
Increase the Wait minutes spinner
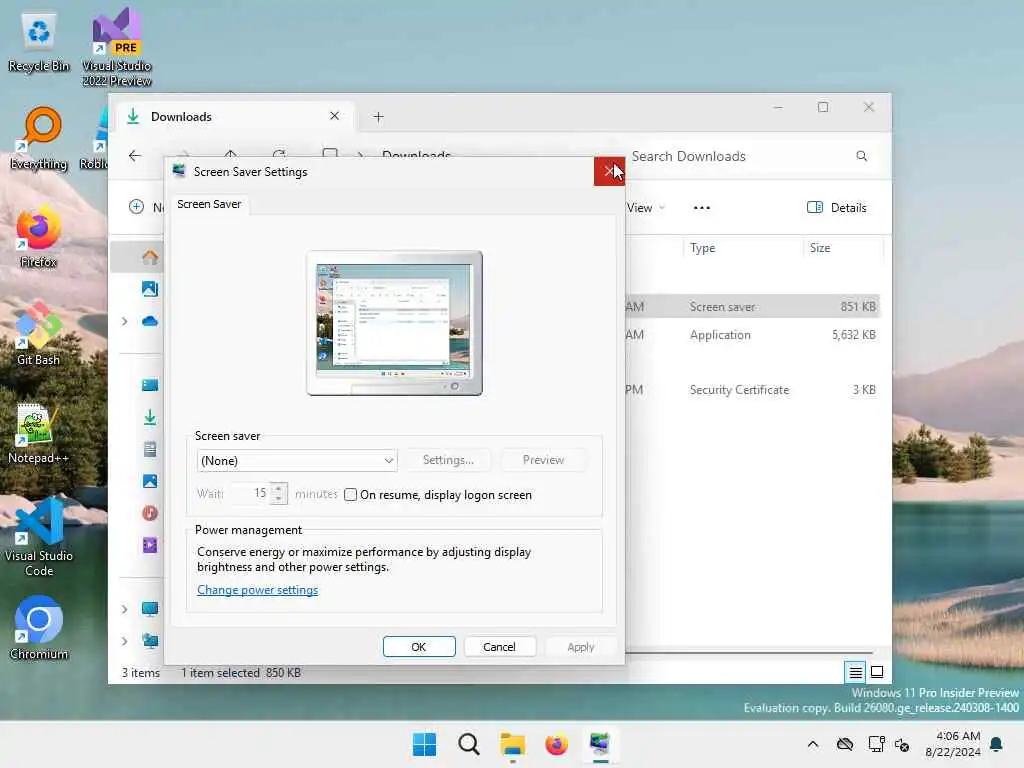279,488
